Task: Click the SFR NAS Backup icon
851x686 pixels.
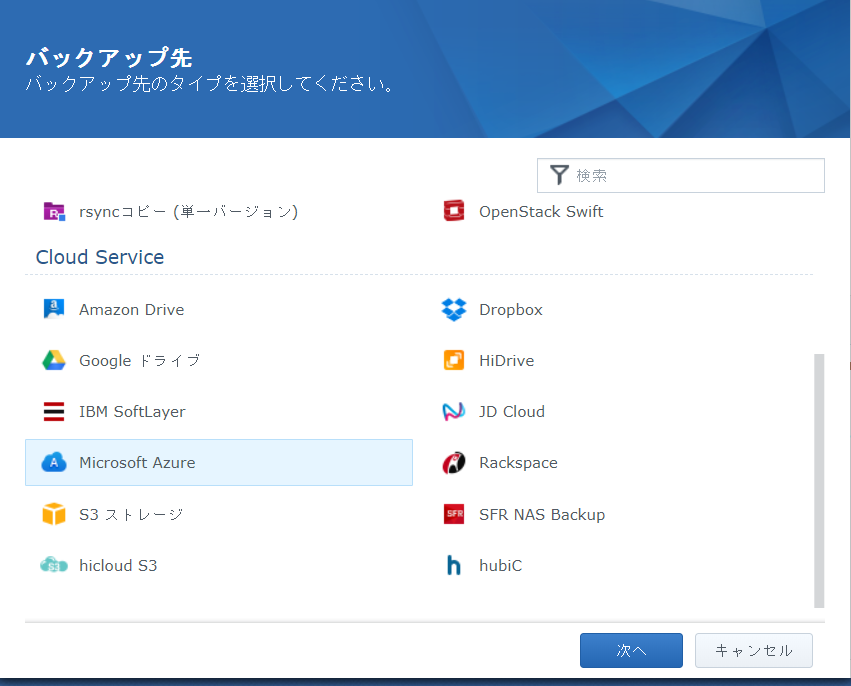Action: click(x=454, y=514)
